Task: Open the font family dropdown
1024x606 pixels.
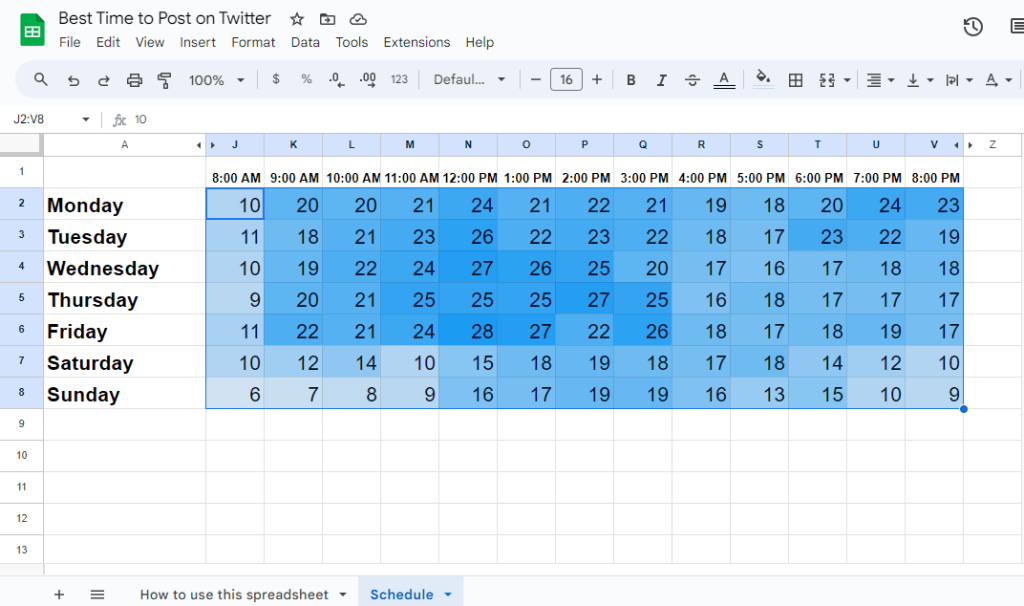Action: point(470,80)
